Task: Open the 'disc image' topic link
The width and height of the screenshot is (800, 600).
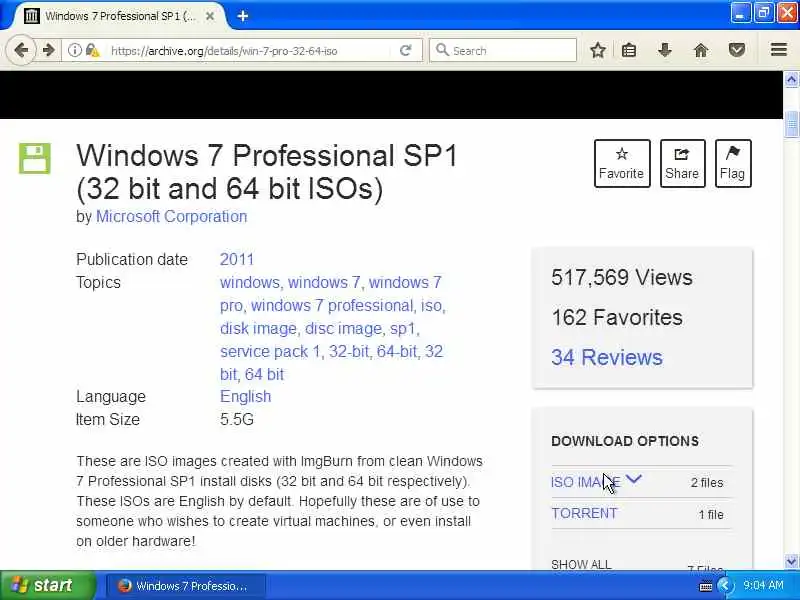Action: pyautogui.click(x=343, y=329)
